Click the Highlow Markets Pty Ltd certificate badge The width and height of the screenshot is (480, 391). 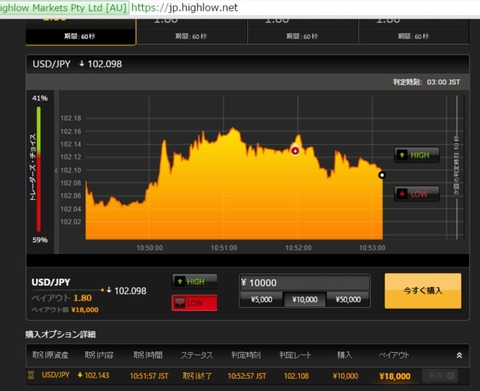64,7
